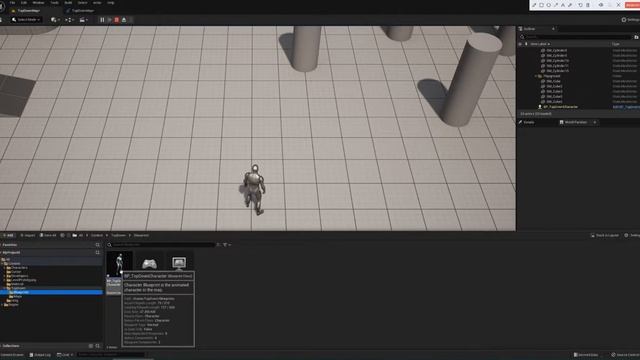Open the Select Mode dropdown
Viewport: 640px width, 360px height.
click(x=26, y=20)
